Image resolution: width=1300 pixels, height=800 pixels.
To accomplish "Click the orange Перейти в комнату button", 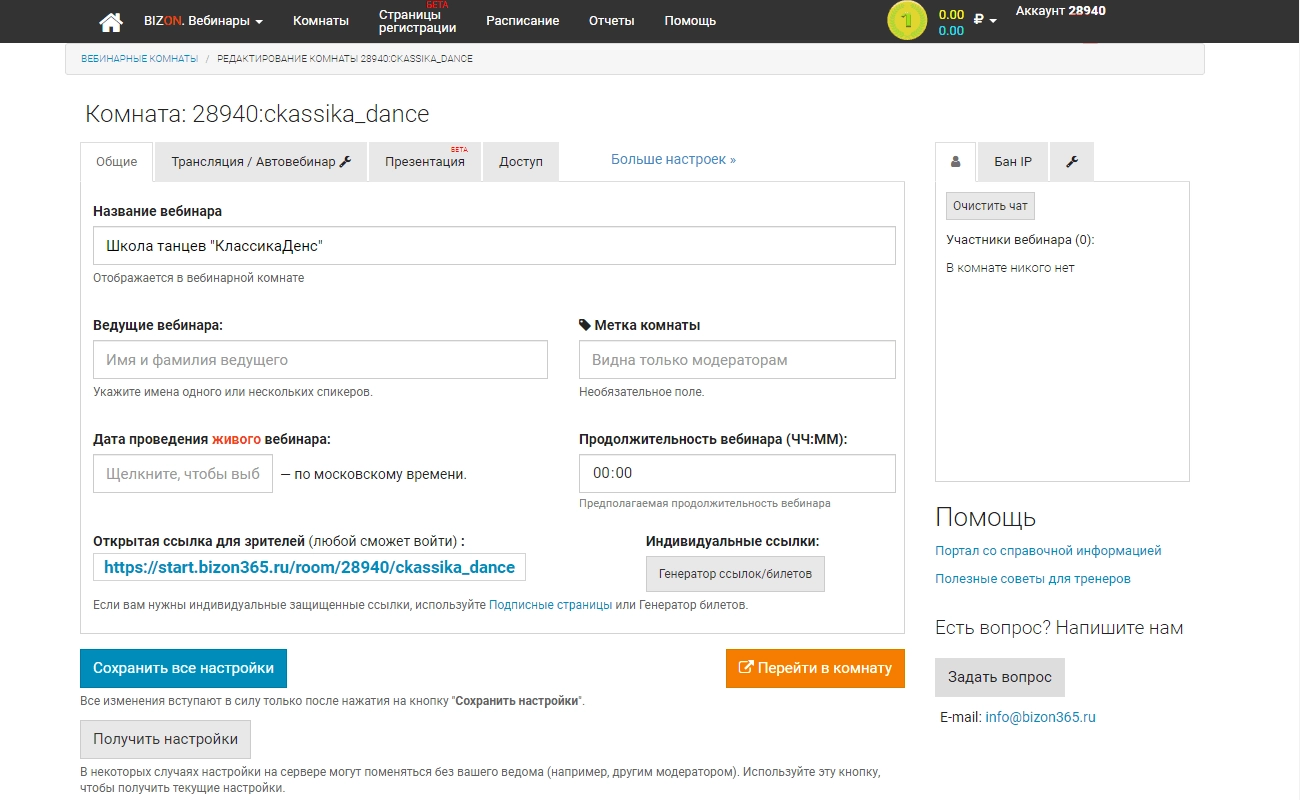I will click(x=814, y=668).
